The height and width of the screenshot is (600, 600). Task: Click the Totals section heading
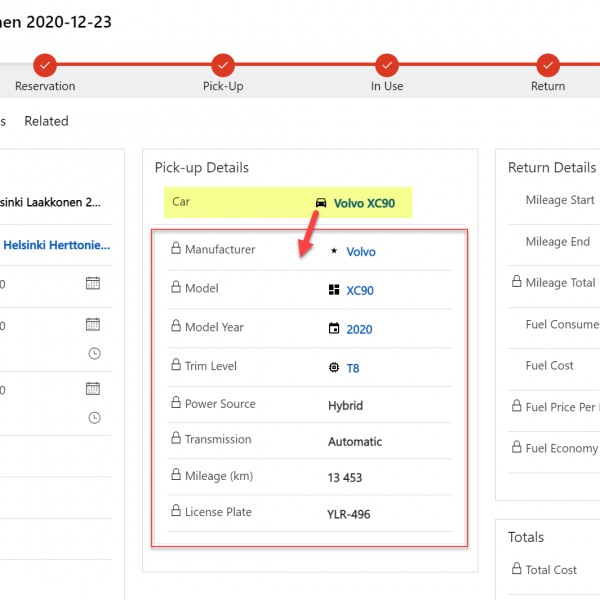click(526, 537)
